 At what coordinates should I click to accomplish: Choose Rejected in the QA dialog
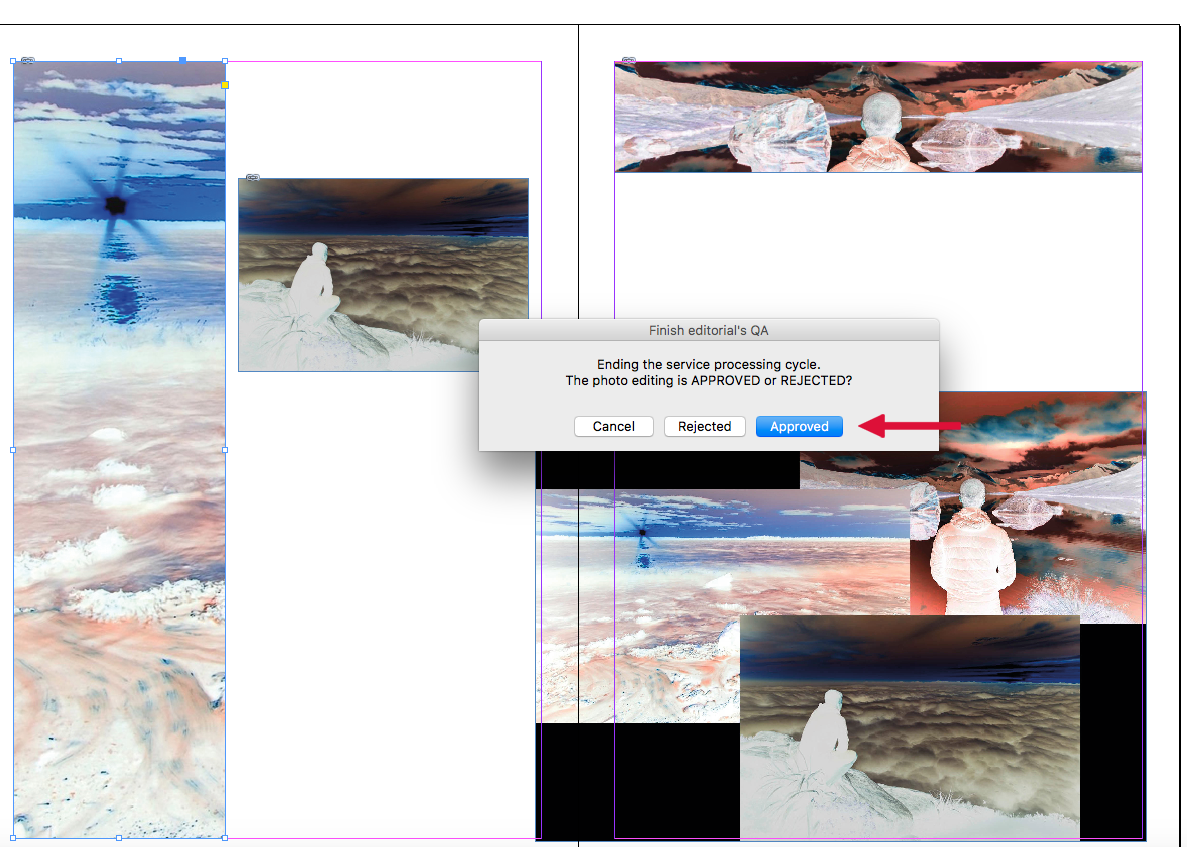[704, 426]
